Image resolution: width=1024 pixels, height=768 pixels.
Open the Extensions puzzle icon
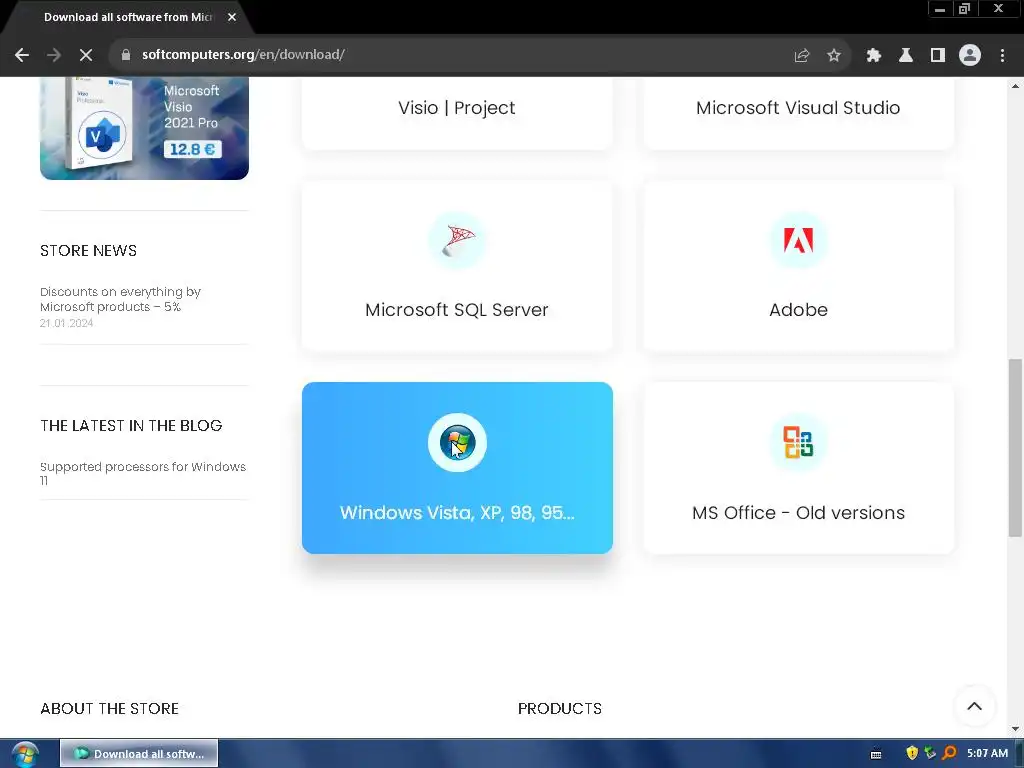[874, 56]
